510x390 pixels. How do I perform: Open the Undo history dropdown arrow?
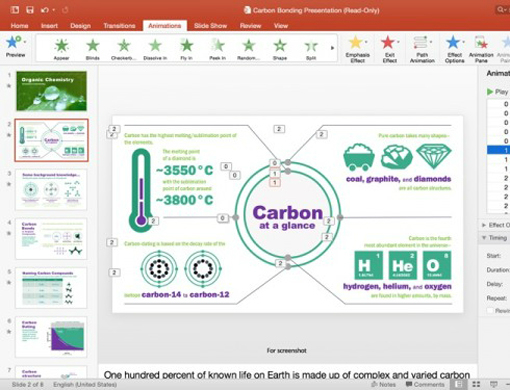click(x=54, y=10)
